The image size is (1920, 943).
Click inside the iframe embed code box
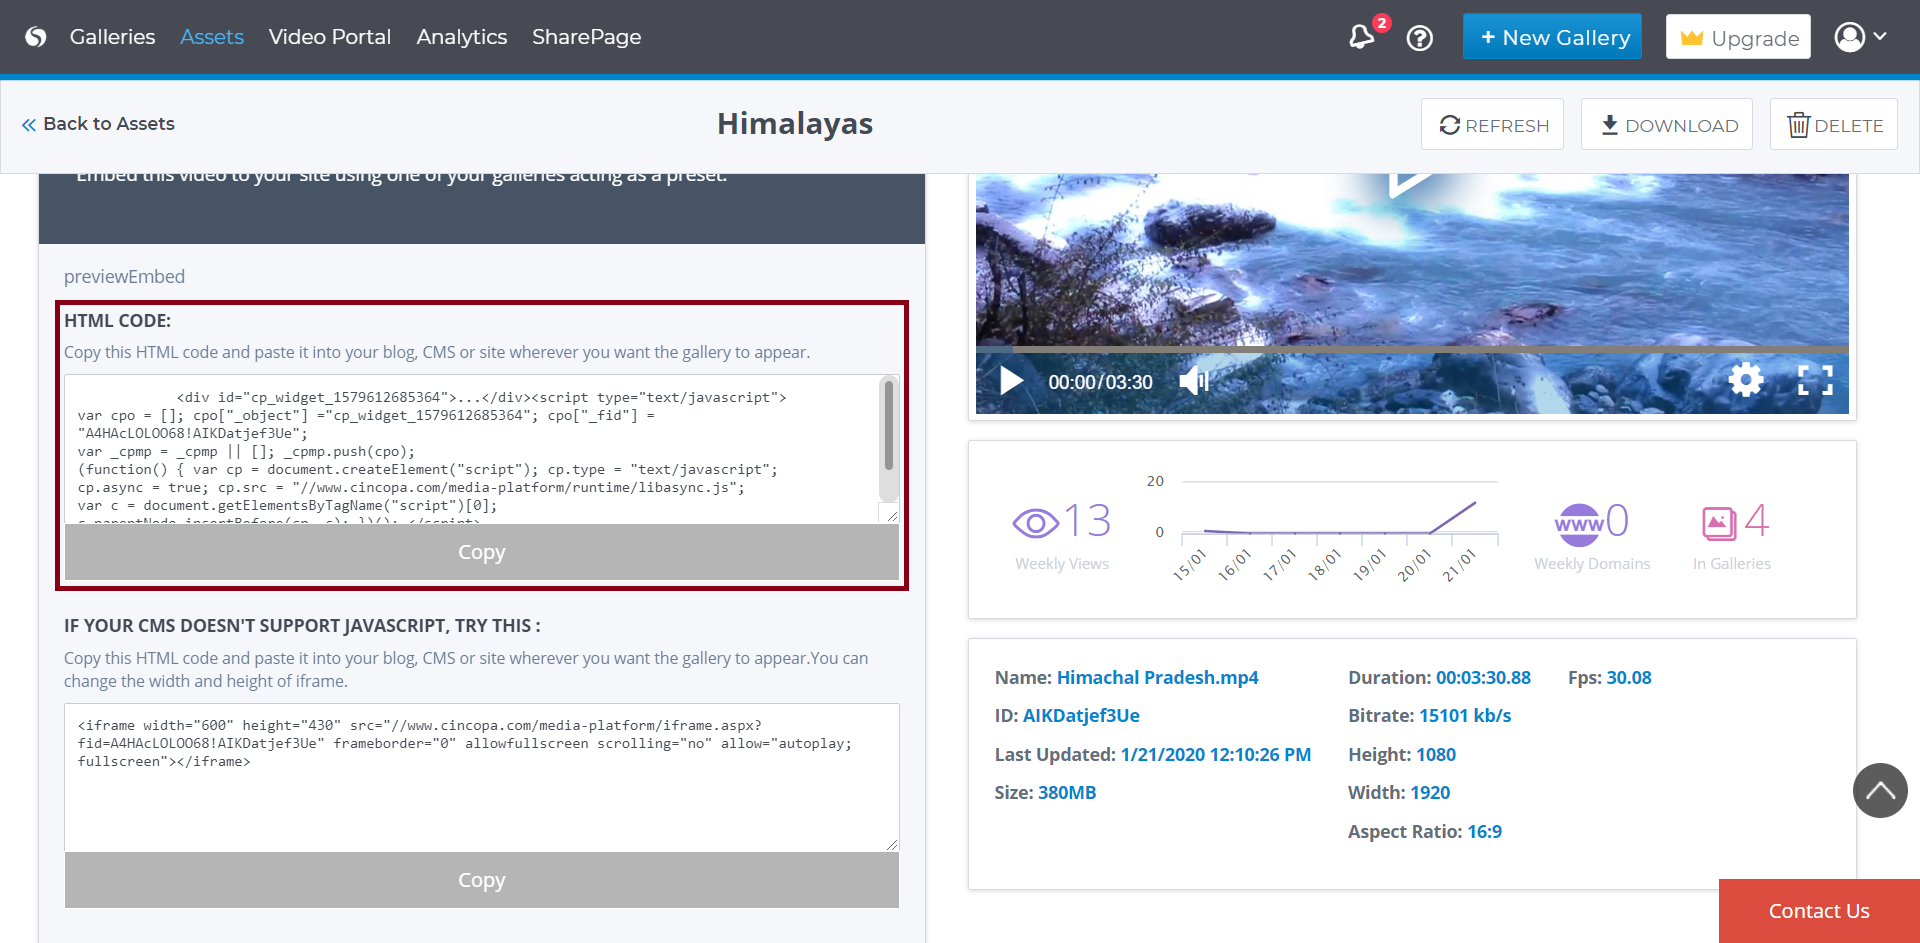[481, 790]
